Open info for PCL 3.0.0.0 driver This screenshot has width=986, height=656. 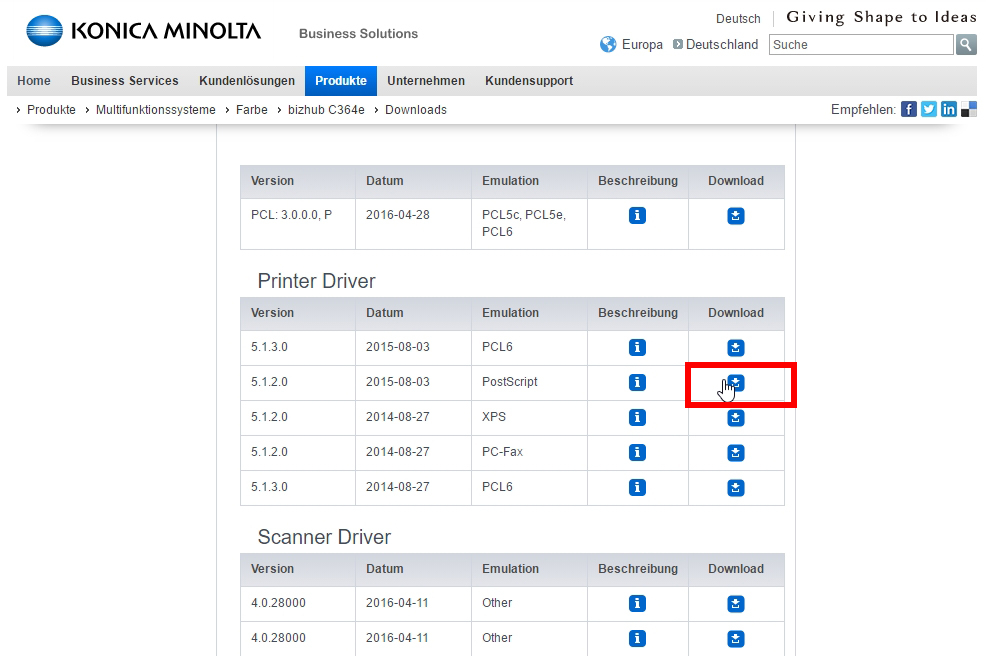point(637,216)
